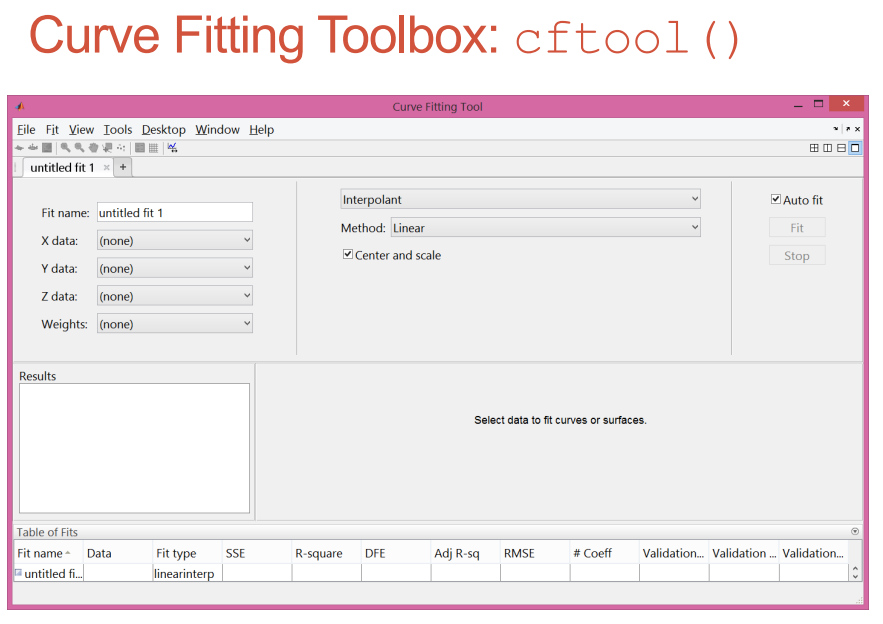Open the File menu
The height and width of the screenshot is (624, 883).
[26, 130]
